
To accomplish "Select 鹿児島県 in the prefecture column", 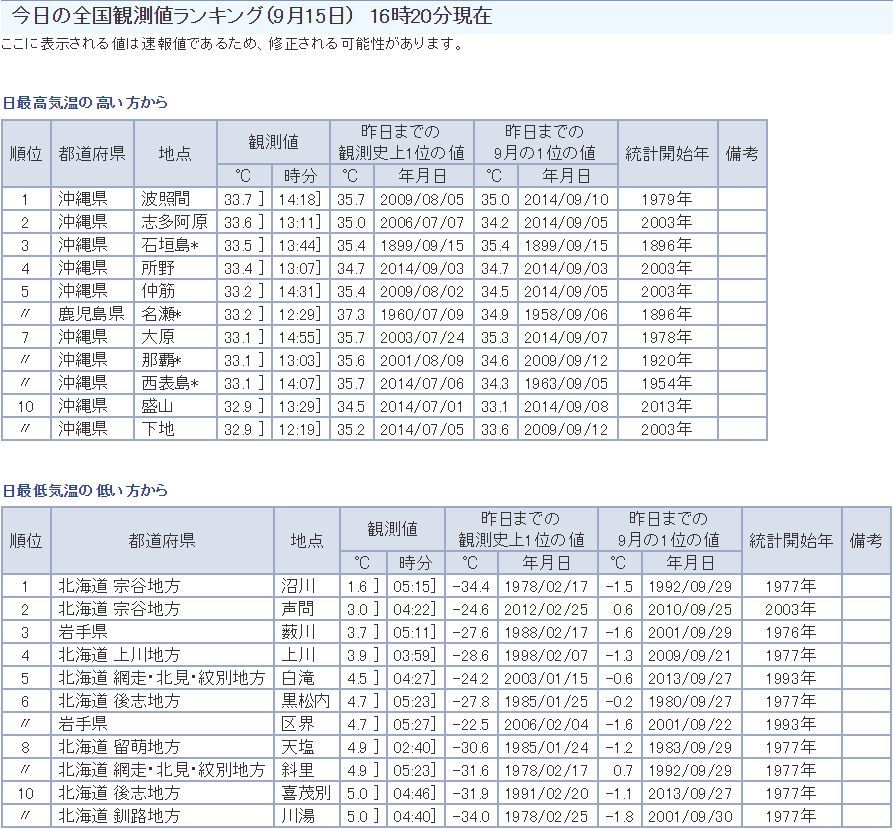I will [x=90, y=314].
